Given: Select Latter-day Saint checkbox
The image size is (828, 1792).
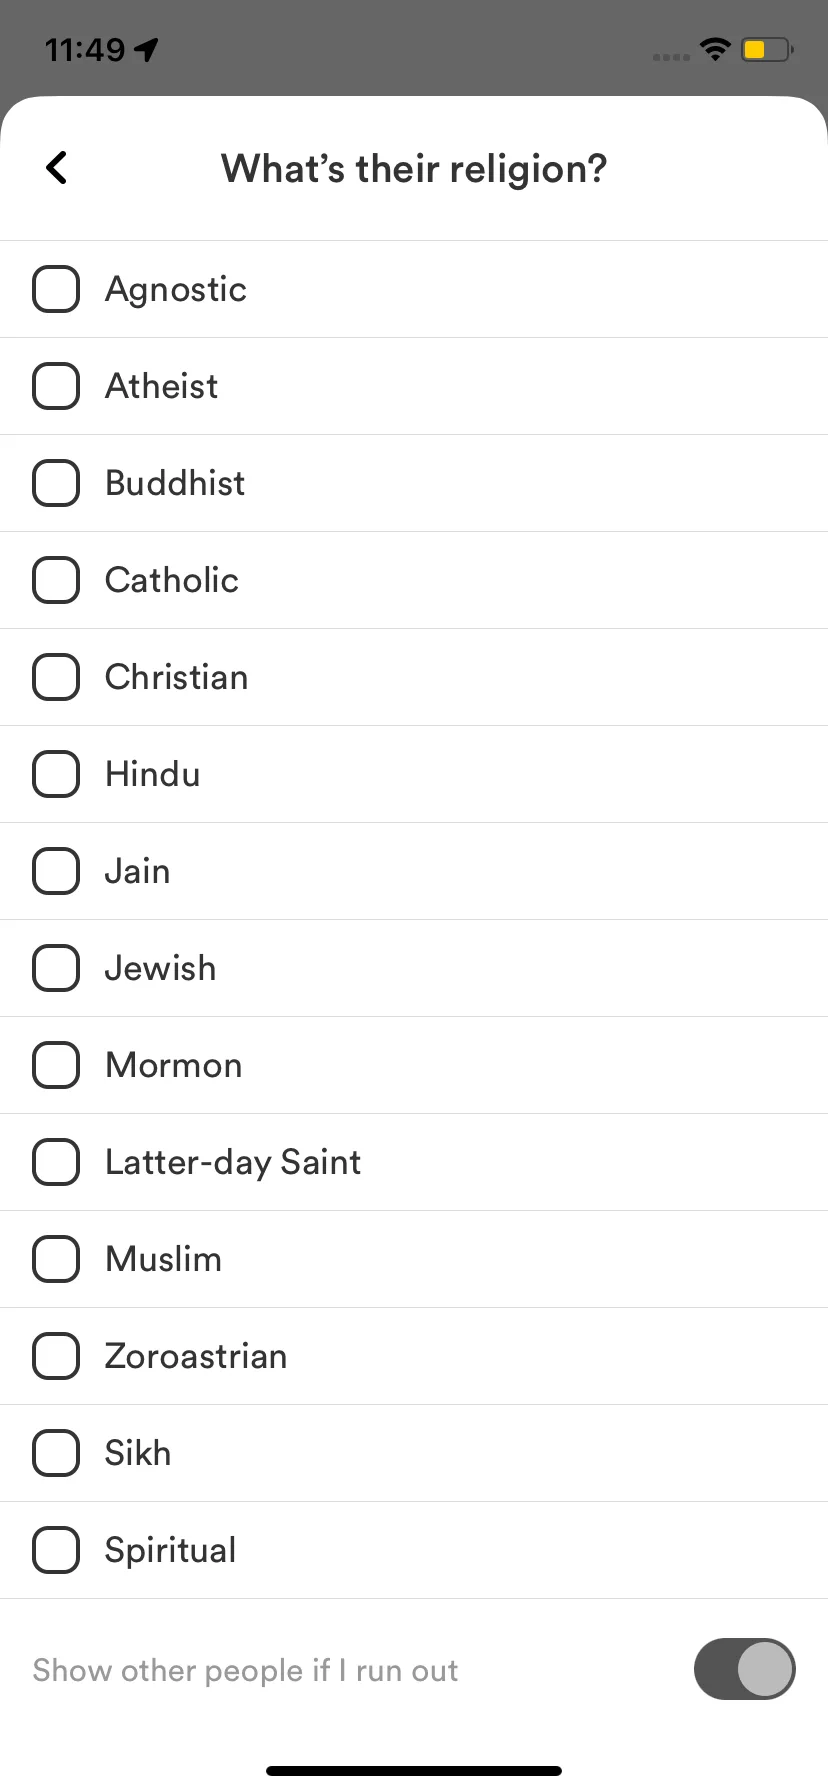Looking at the screenshot, I should tap(56, 1162).
